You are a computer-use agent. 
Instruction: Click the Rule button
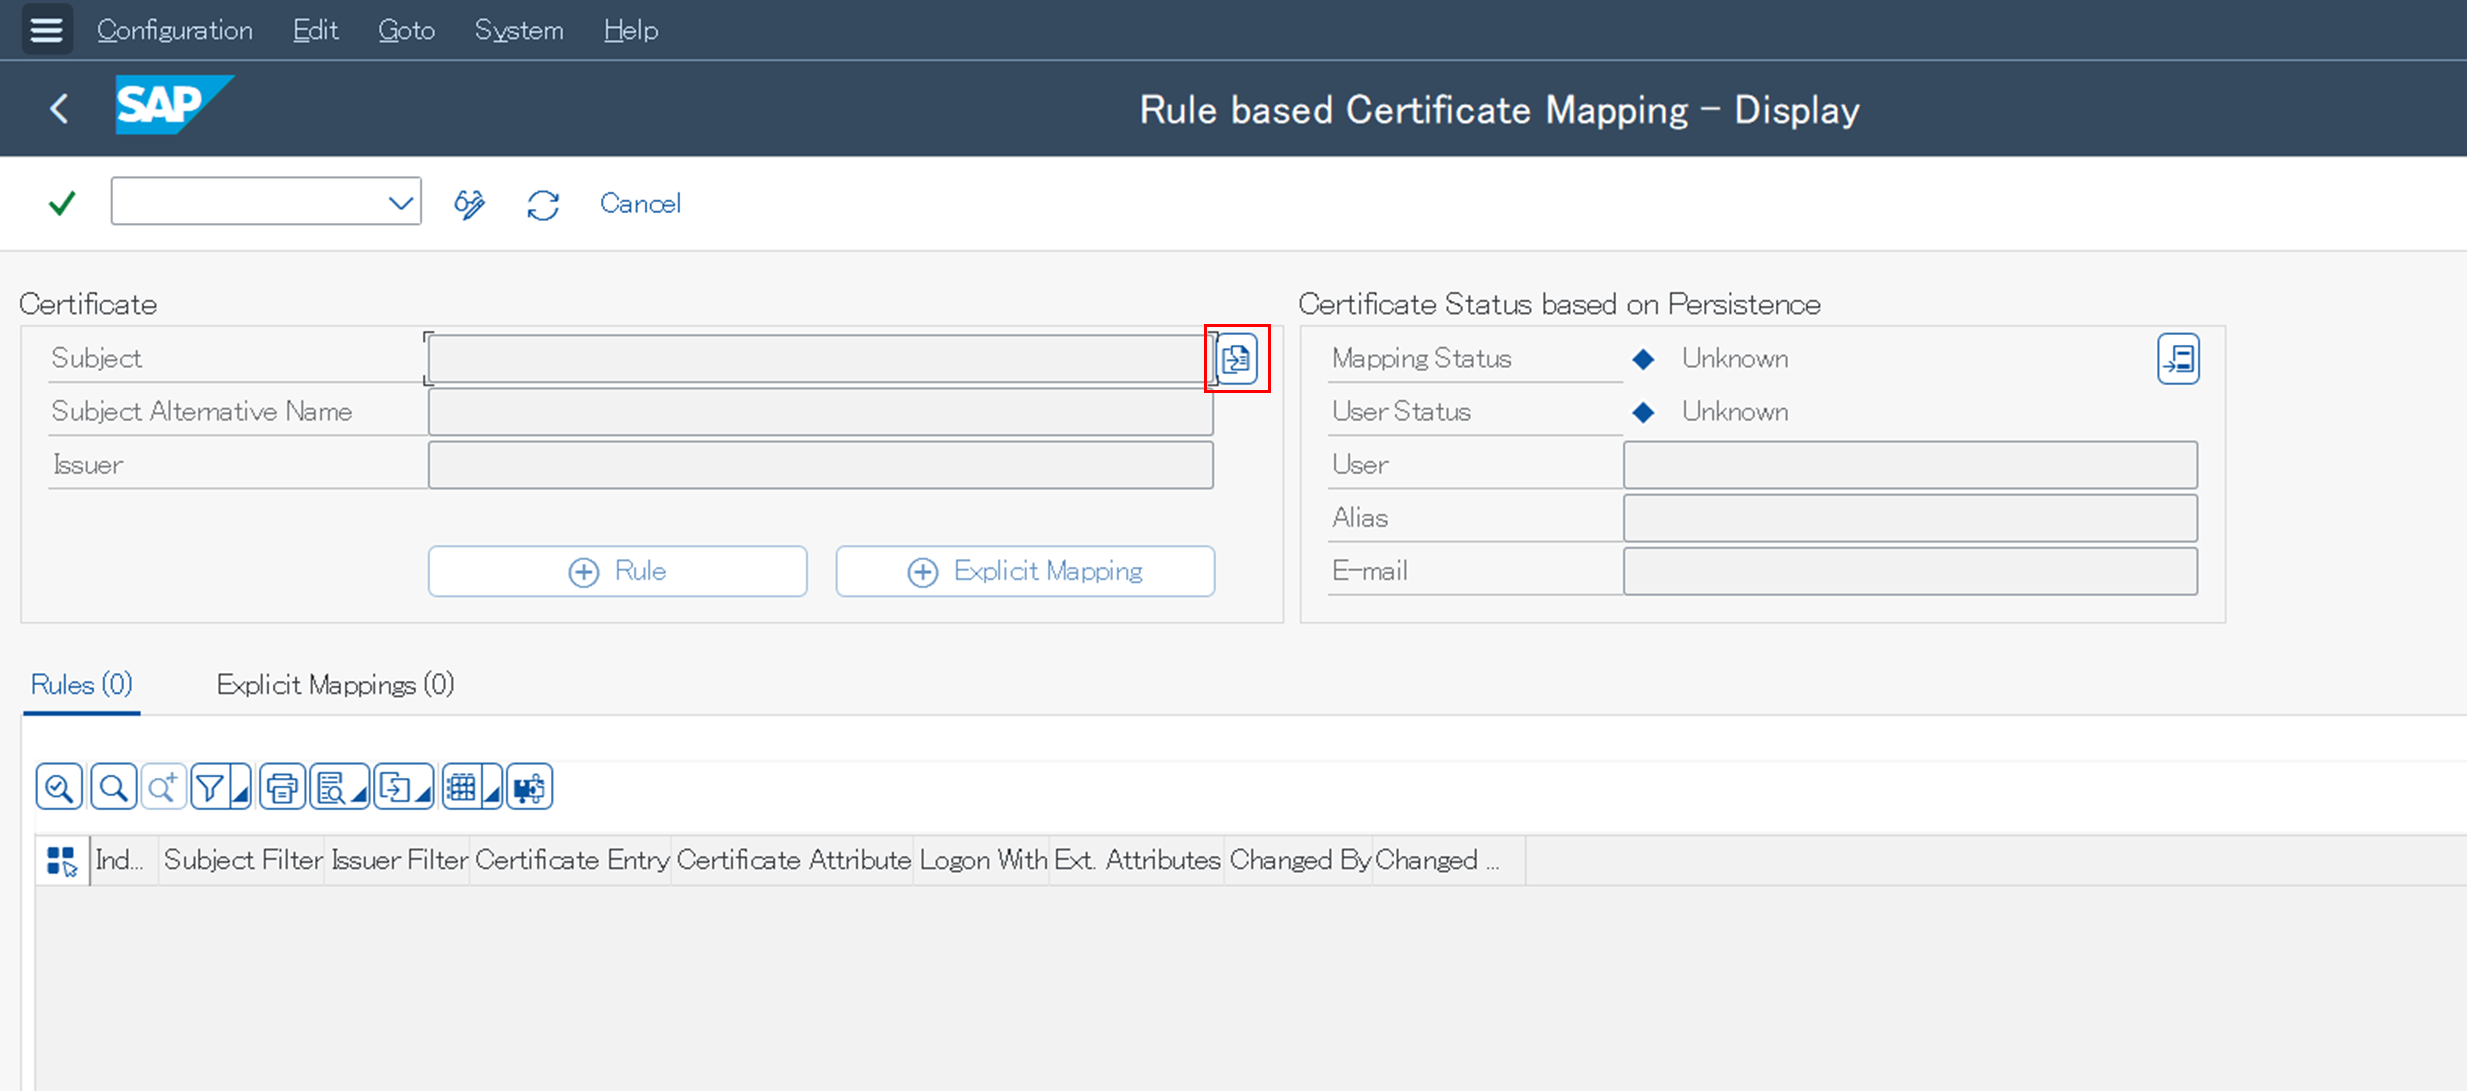tap(617, 571)
